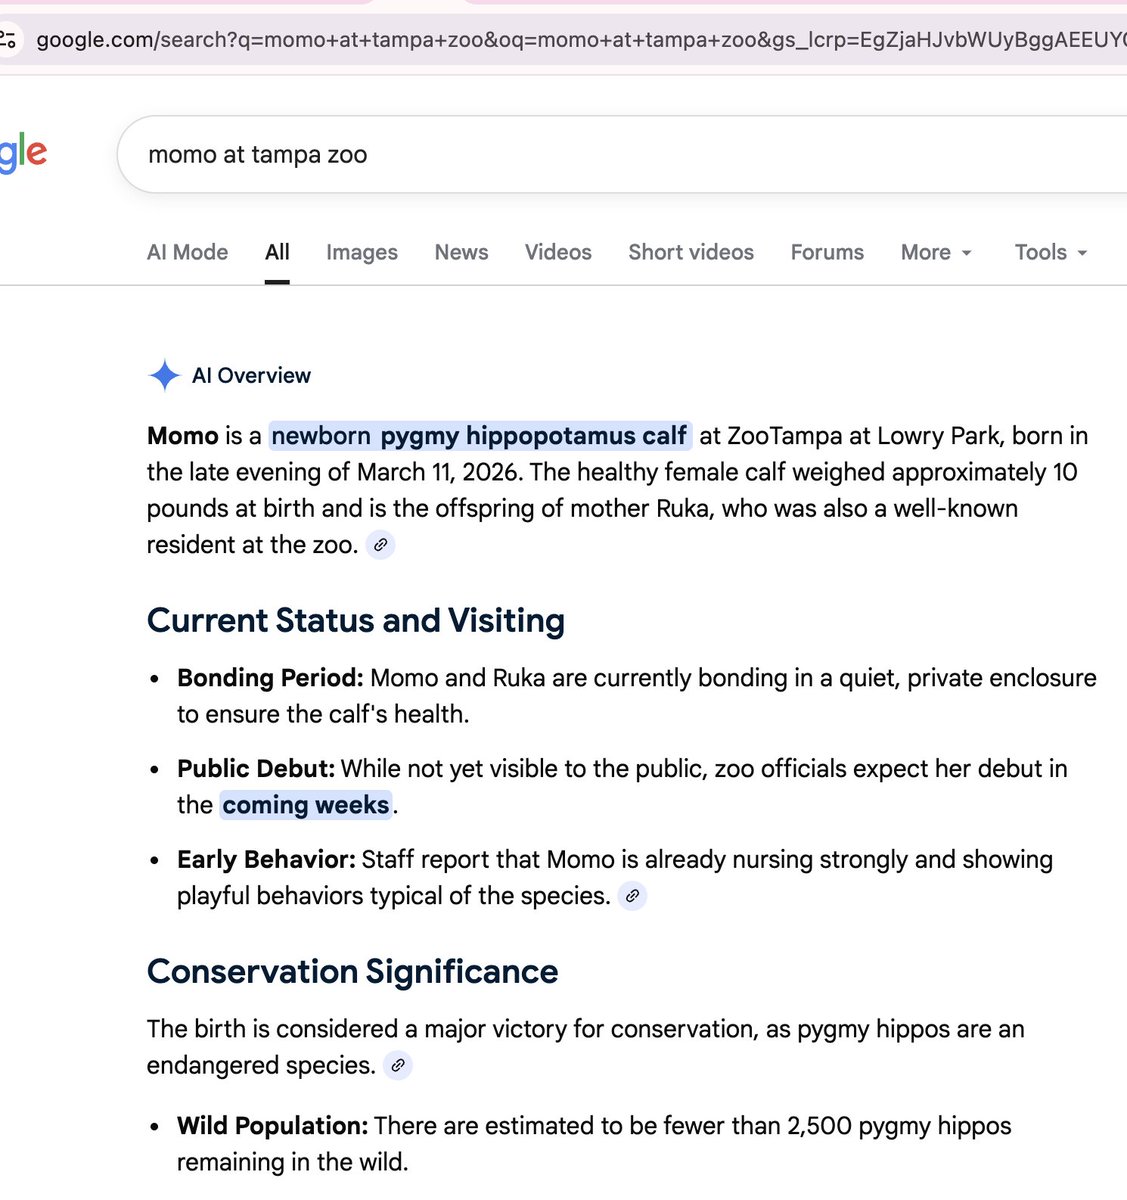Open the More dropdown in search filters

point(936,253)
